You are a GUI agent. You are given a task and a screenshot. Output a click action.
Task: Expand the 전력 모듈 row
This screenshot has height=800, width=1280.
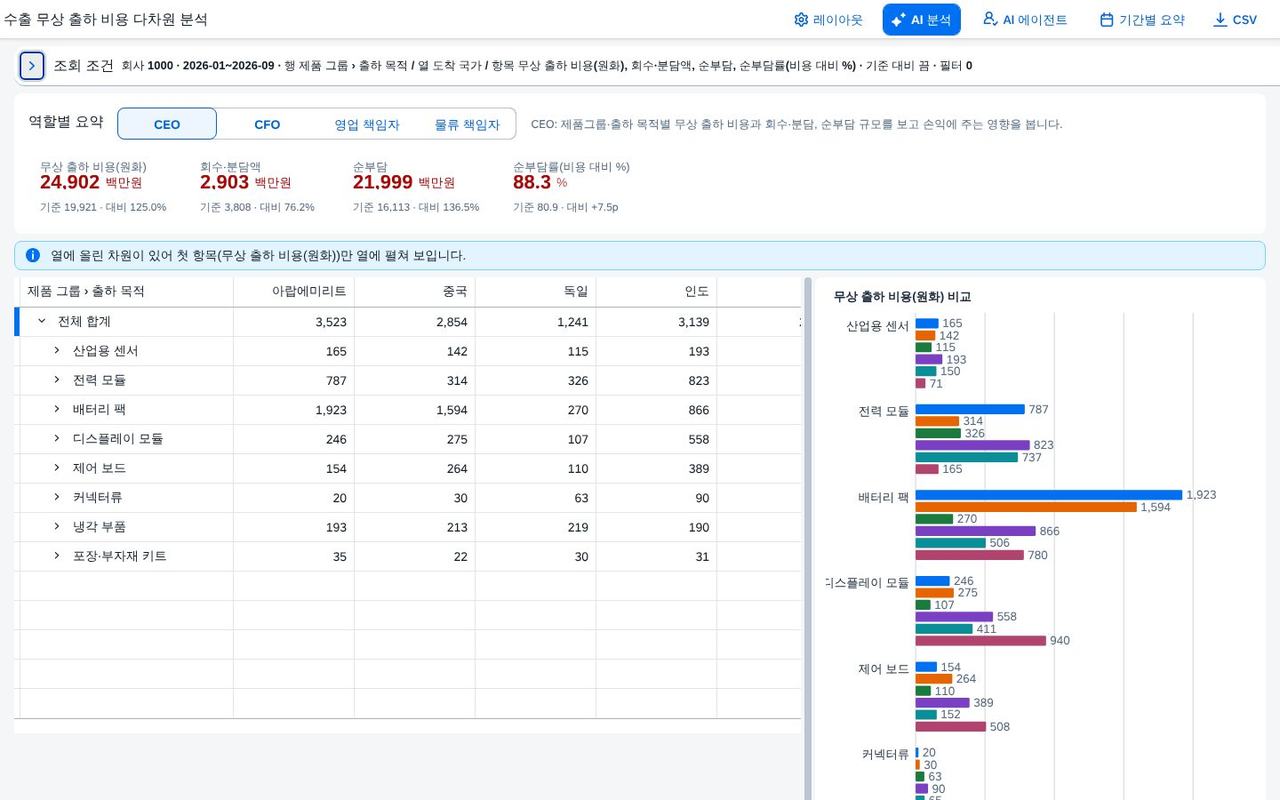pos(57,380)
